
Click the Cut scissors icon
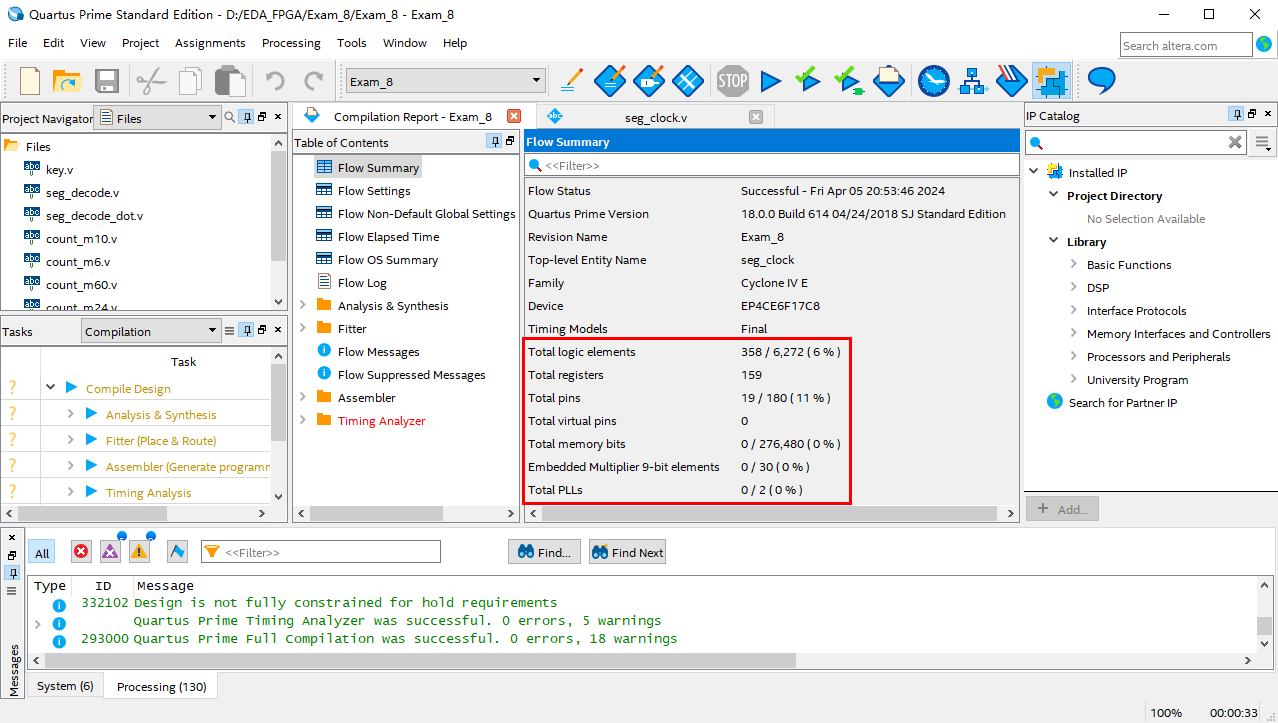151,81
